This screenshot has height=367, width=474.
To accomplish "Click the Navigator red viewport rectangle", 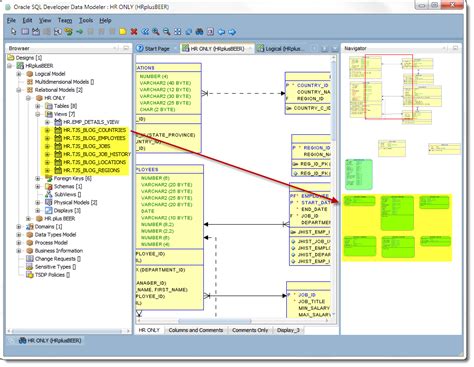I will [x=389, y=87].
